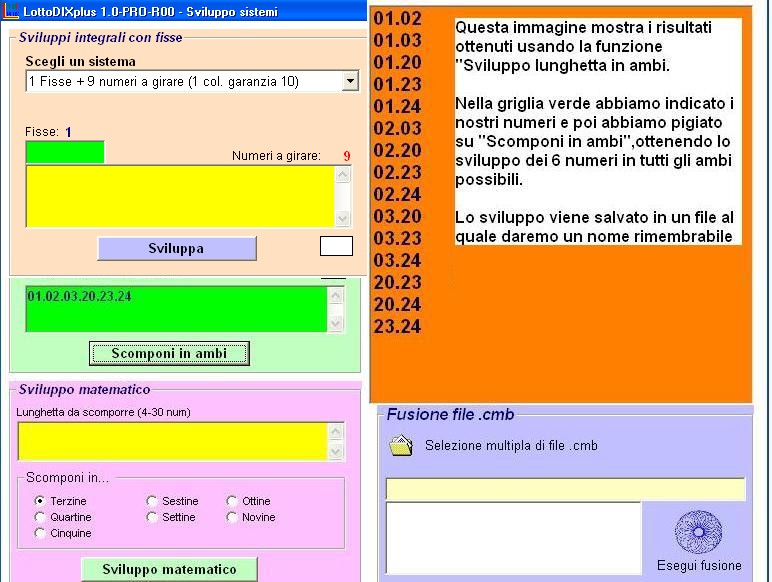Click down arrow of green ambi field scrollbar
Screen dimensions: 772x582
click(336, 323)
